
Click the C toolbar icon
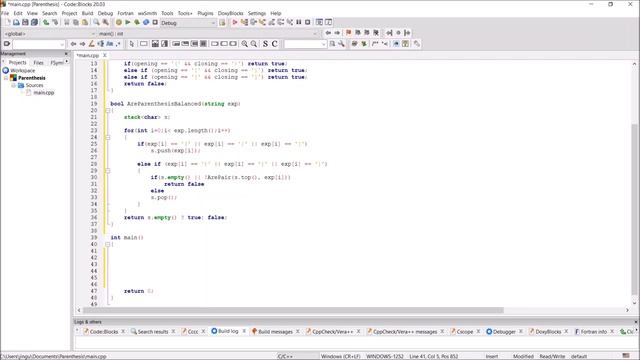click(274, 44)
